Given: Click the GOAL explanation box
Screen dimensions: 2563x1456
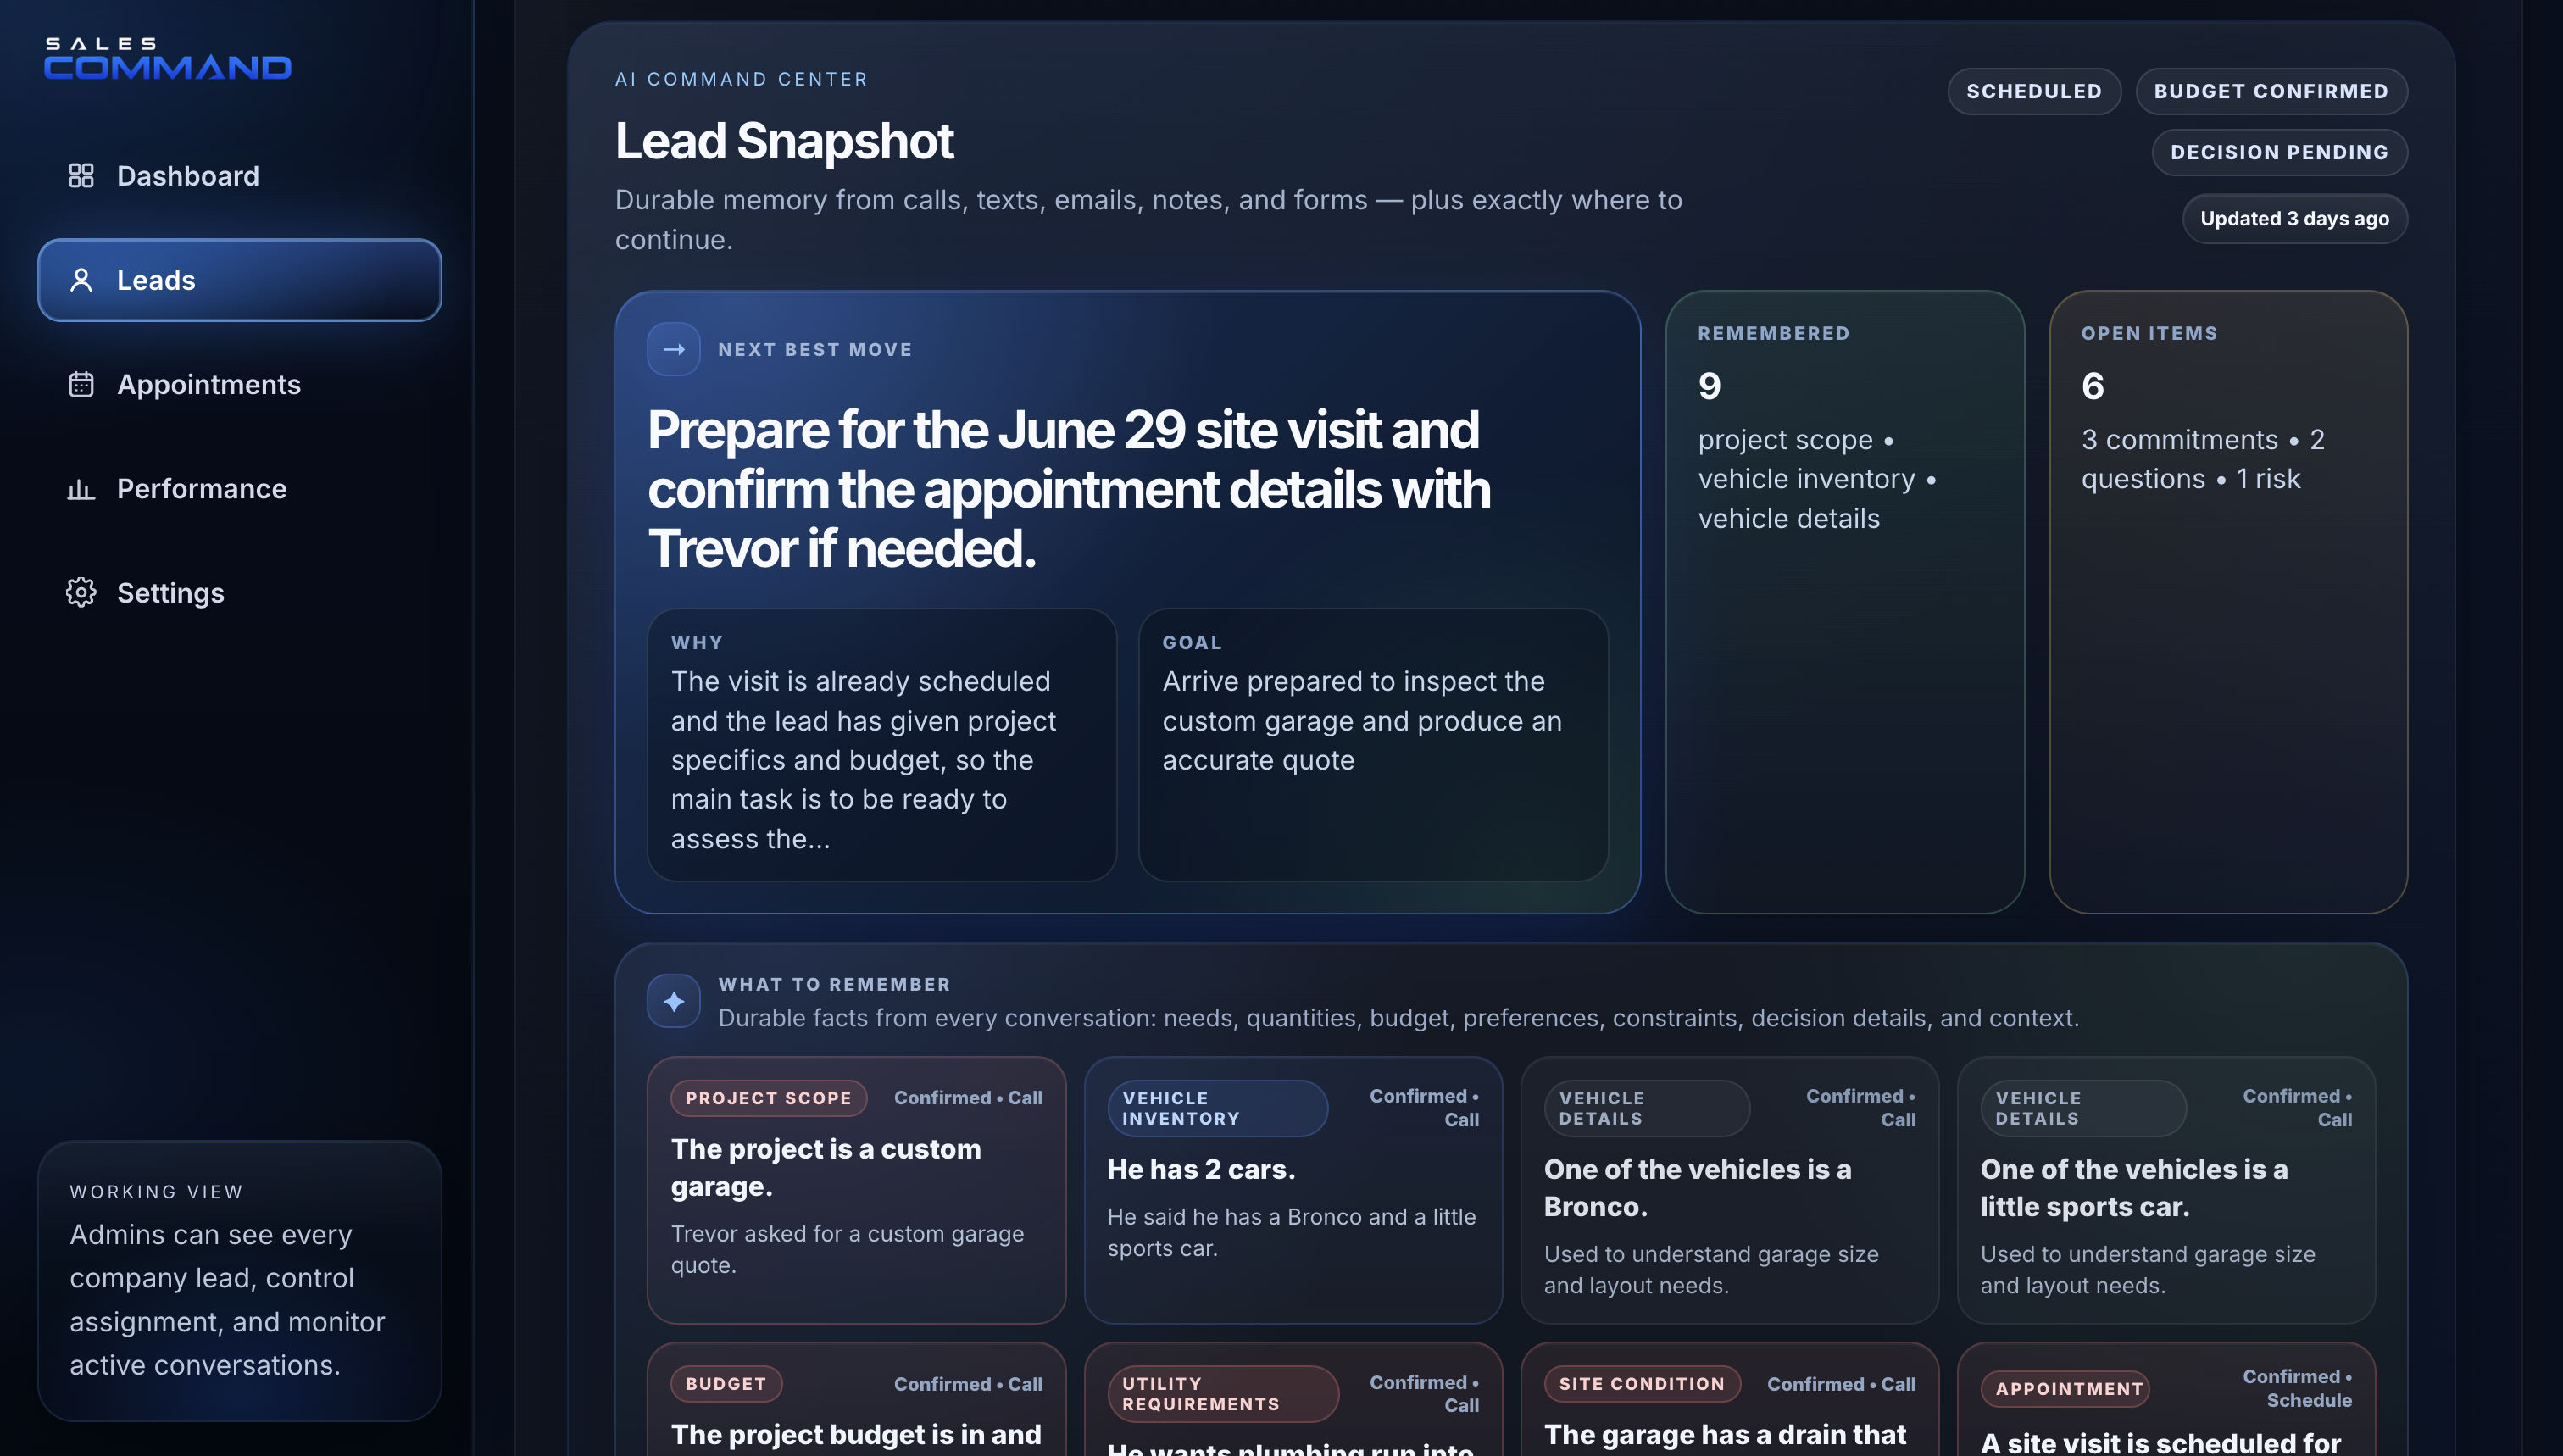Looking at the screenshot, I should coord(1372,744).
